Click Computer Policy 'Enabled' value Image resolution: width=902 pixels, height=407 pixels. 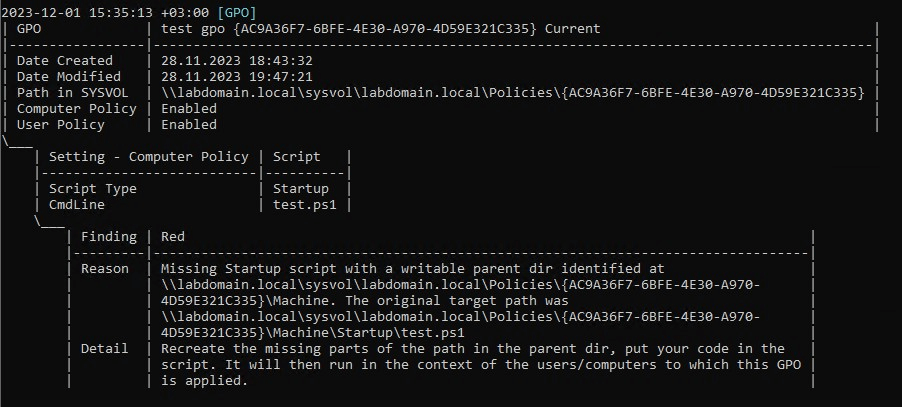tap(189, 109)
